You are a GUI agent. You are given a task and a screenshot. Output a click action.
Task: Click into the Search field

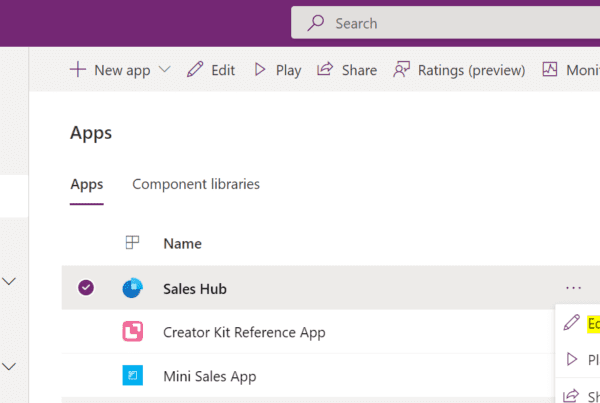[x=445, y=23]
